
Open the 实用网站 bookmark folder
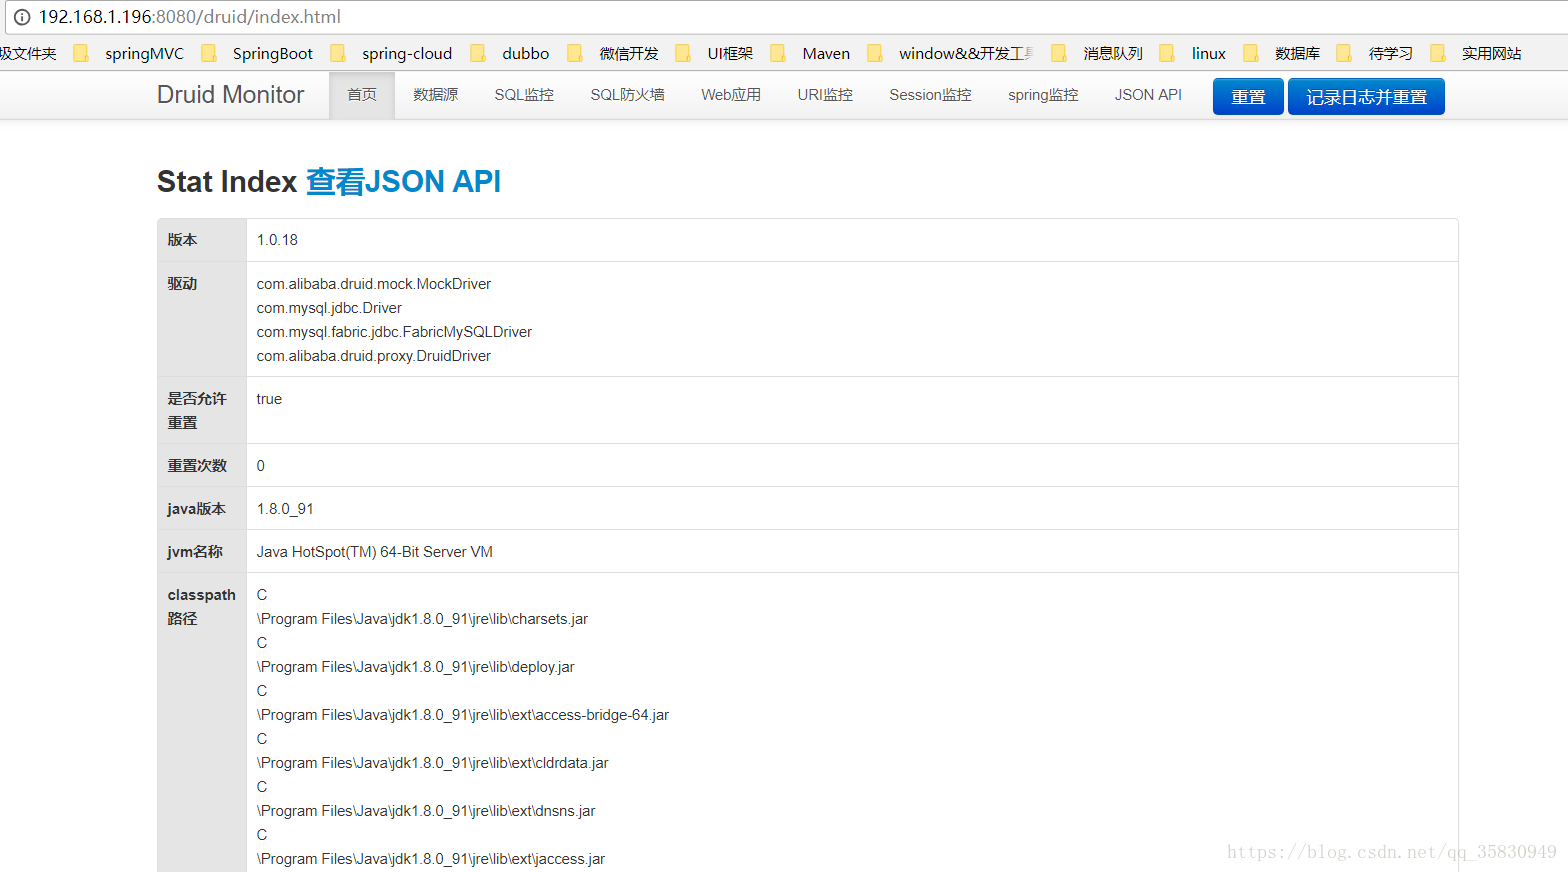coord(1476,53)
